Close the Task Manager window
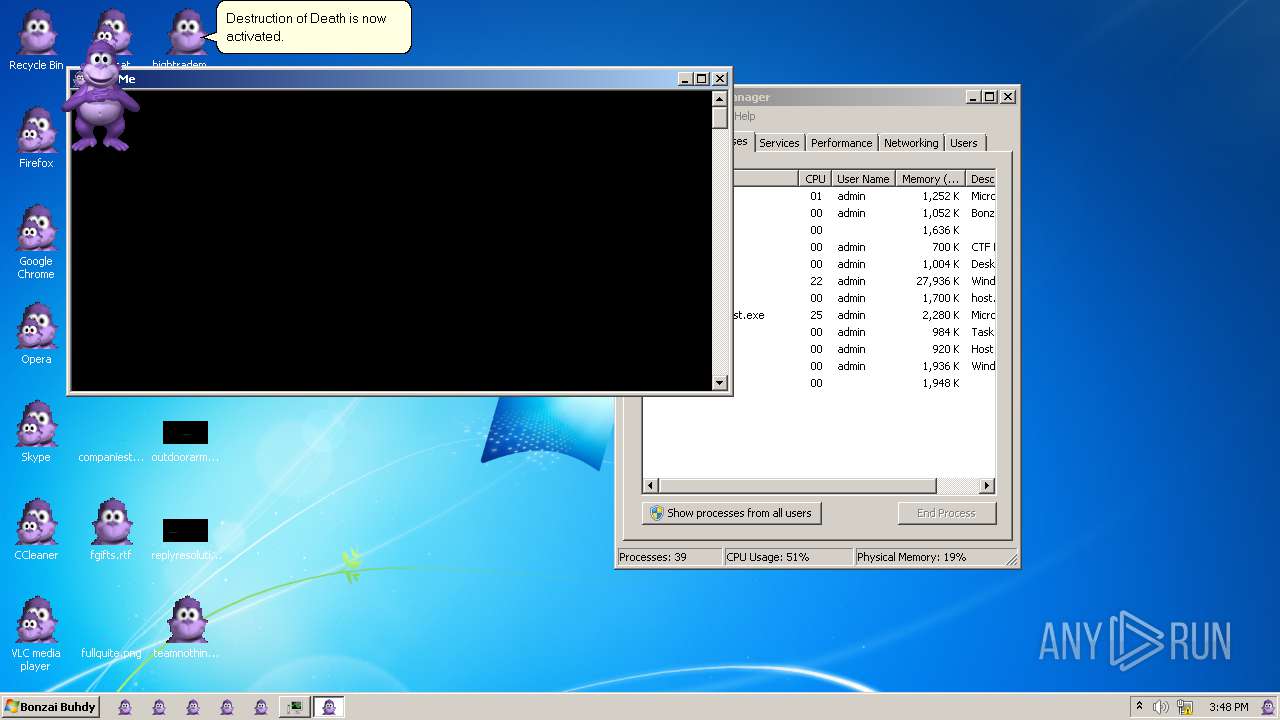The image size is (1280, 720). (x=1008, y=97)
